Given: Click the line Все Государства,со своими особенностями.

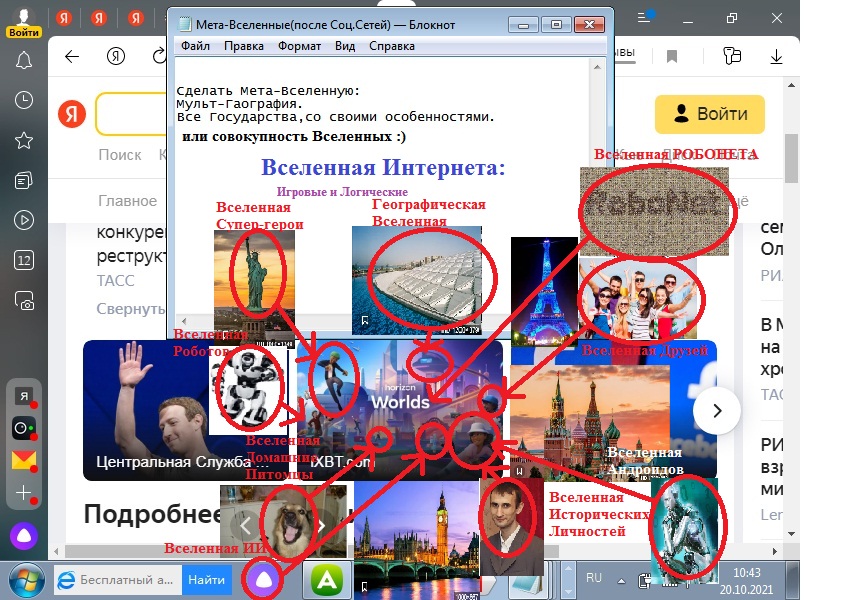Looking at the screenshot, I should coord(335,116).
